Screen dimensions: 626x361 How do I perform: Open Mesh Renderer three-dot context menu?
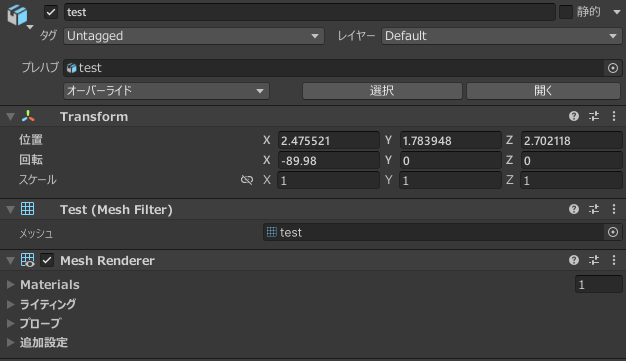(614, 260)
